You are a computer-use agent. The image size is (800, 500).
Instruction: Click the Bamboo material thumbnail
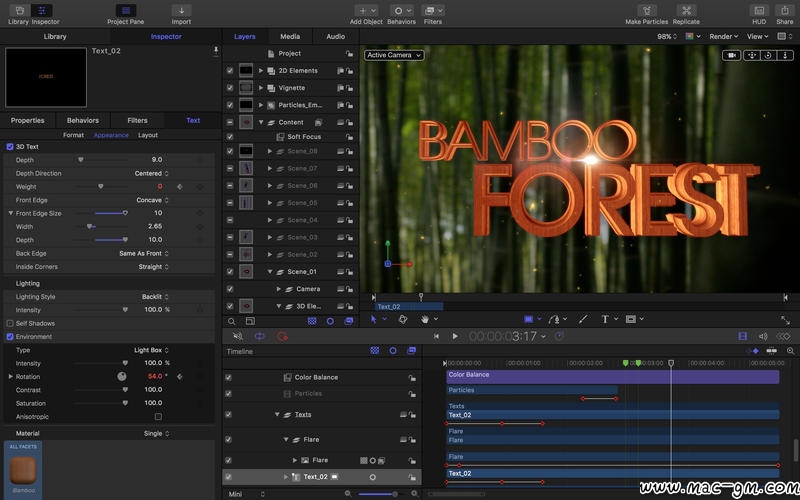tap(23, 471)
